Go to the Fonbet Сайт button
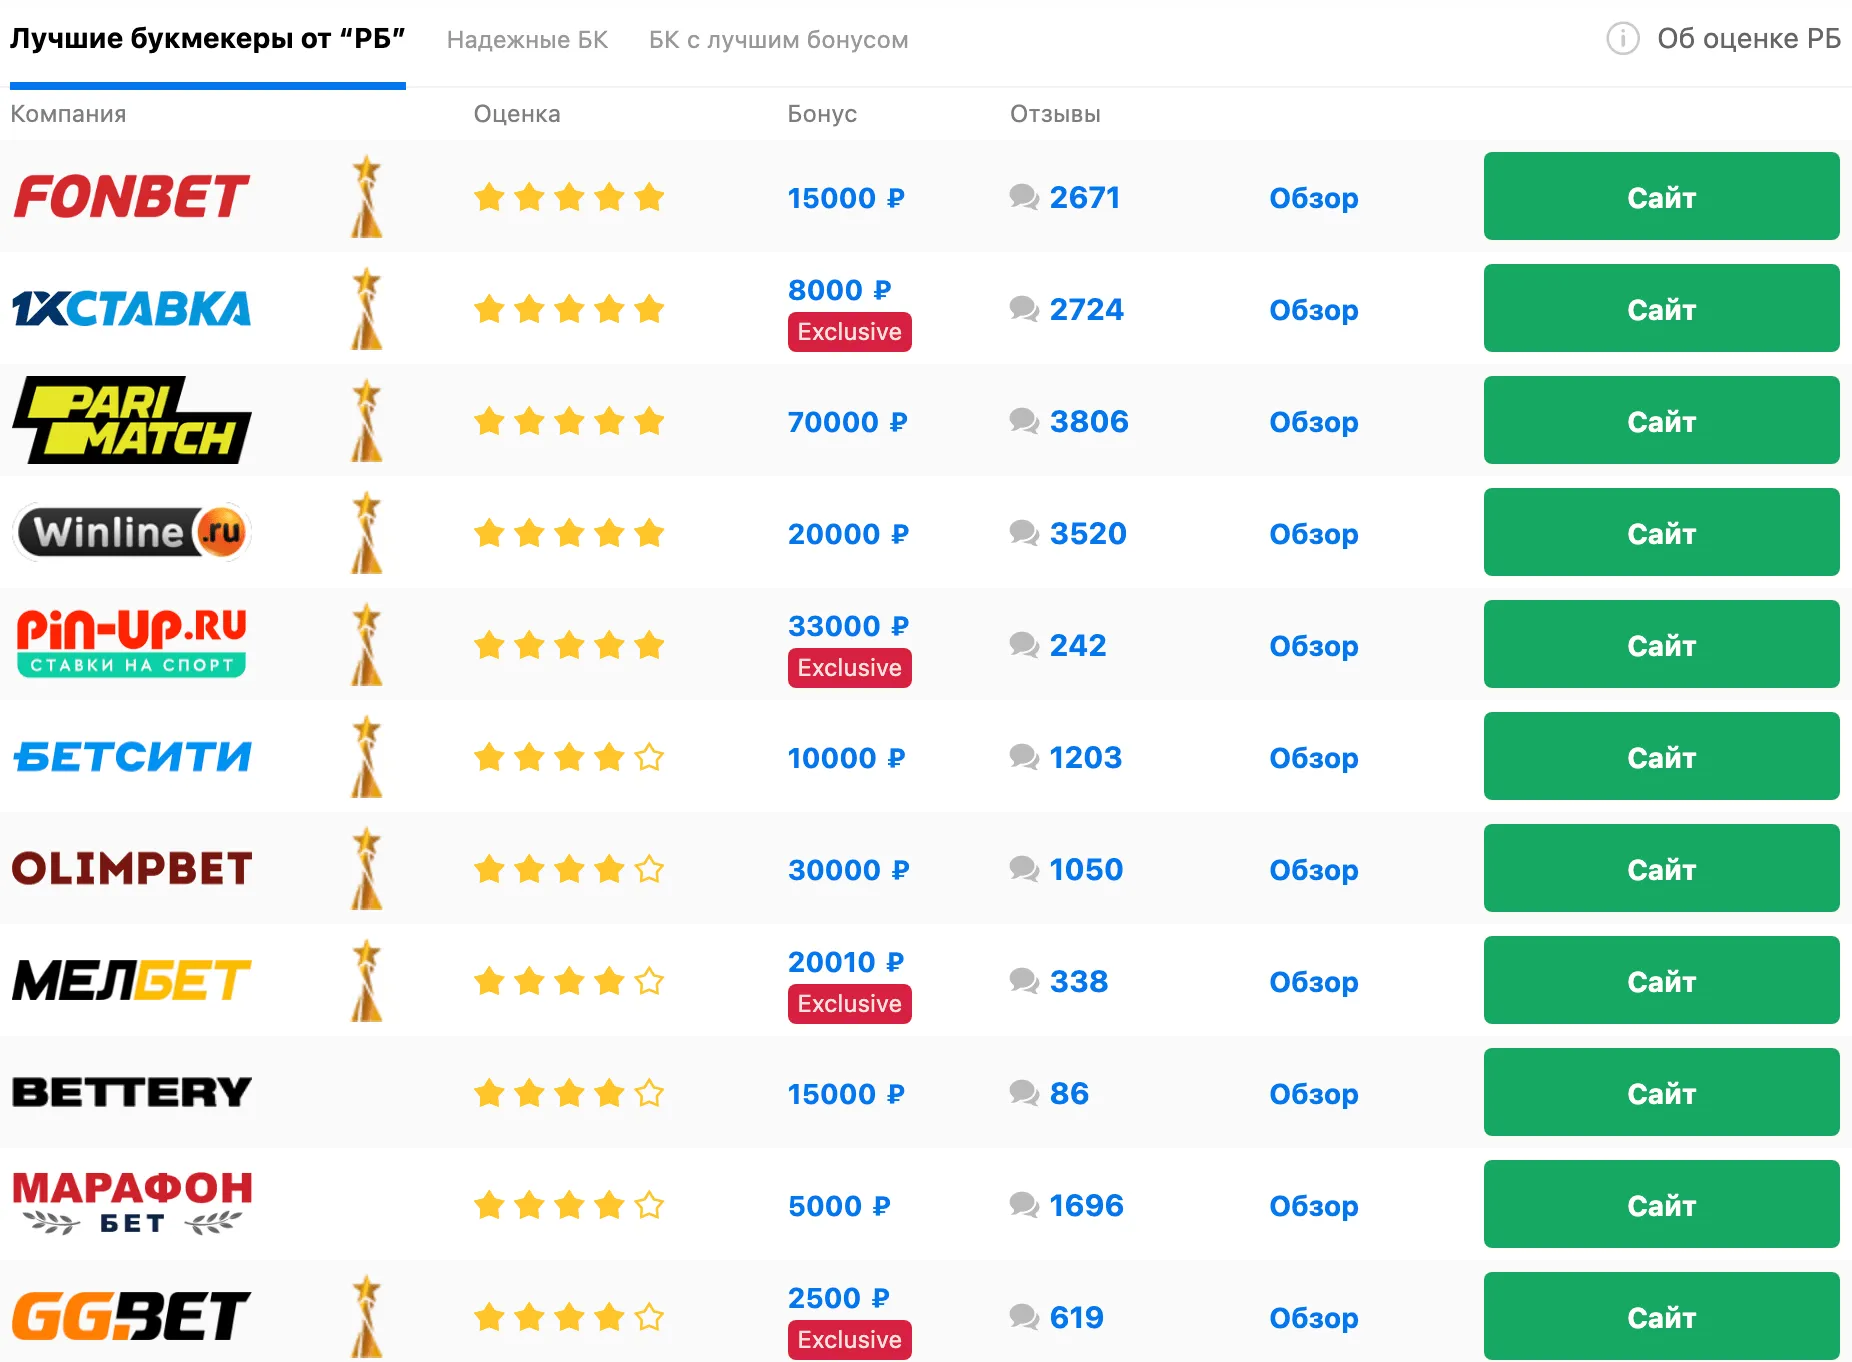1852x1362 pixels. [x=1661, y=196]
